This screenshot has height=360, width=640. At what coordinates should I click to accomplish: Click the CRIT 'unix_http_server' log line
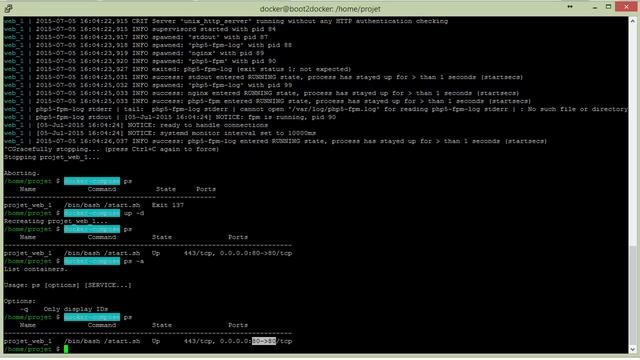[226, 21]
